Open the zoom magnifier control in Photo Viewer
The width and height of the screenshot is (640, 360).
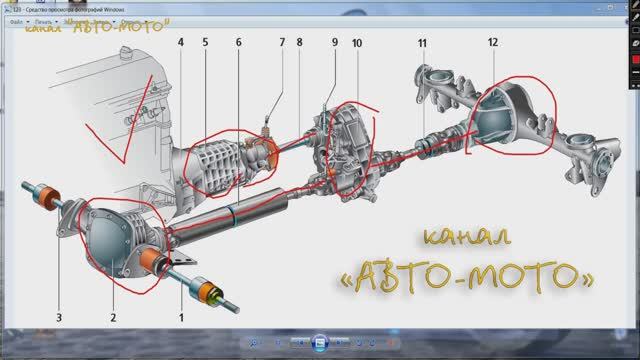(253, 343)
